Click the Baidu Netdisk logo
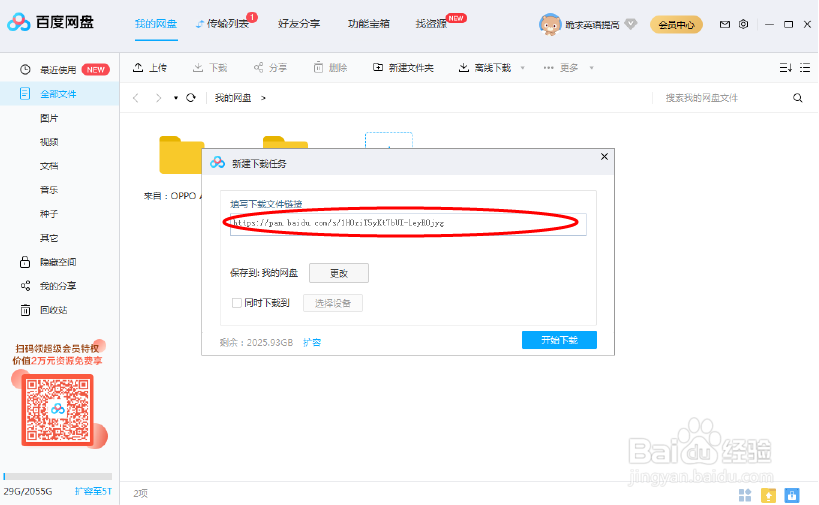The width and height of the screenshot is (819, 505). coord(50,22)
